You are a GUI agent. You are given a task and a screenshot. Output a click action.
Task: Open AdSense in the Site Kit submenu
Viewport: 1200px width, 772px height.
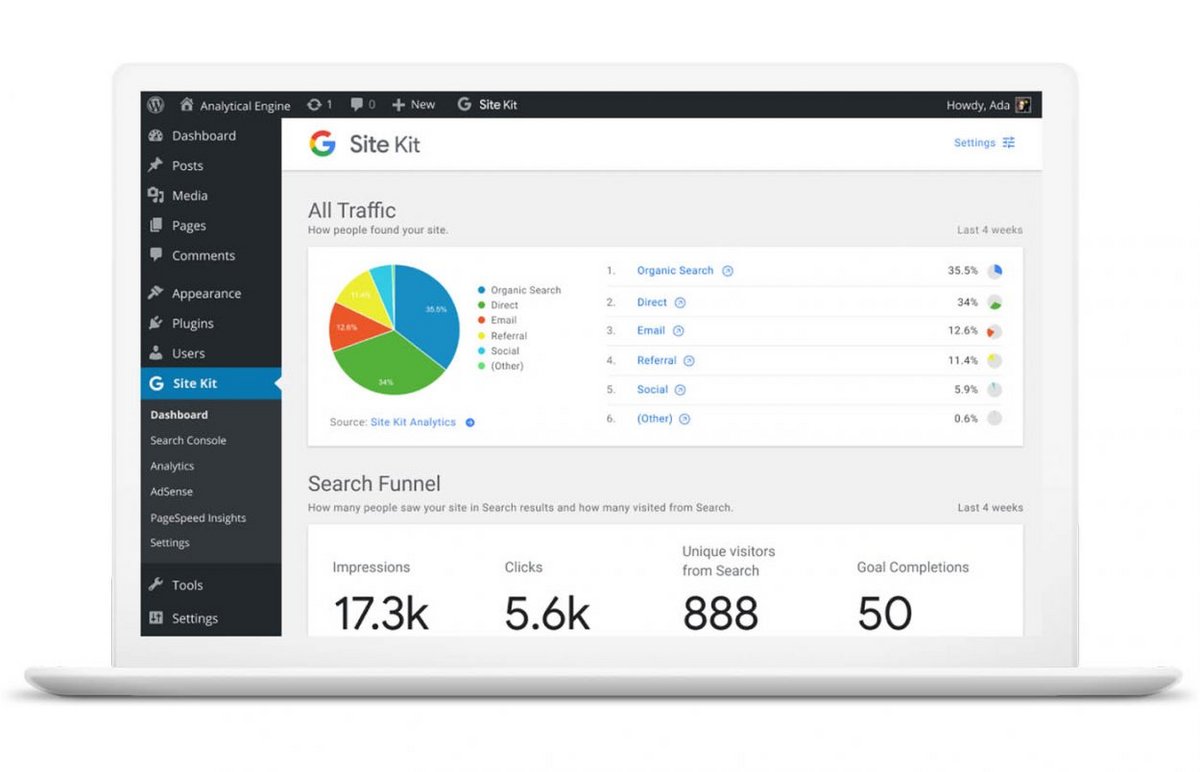(171, 492)
